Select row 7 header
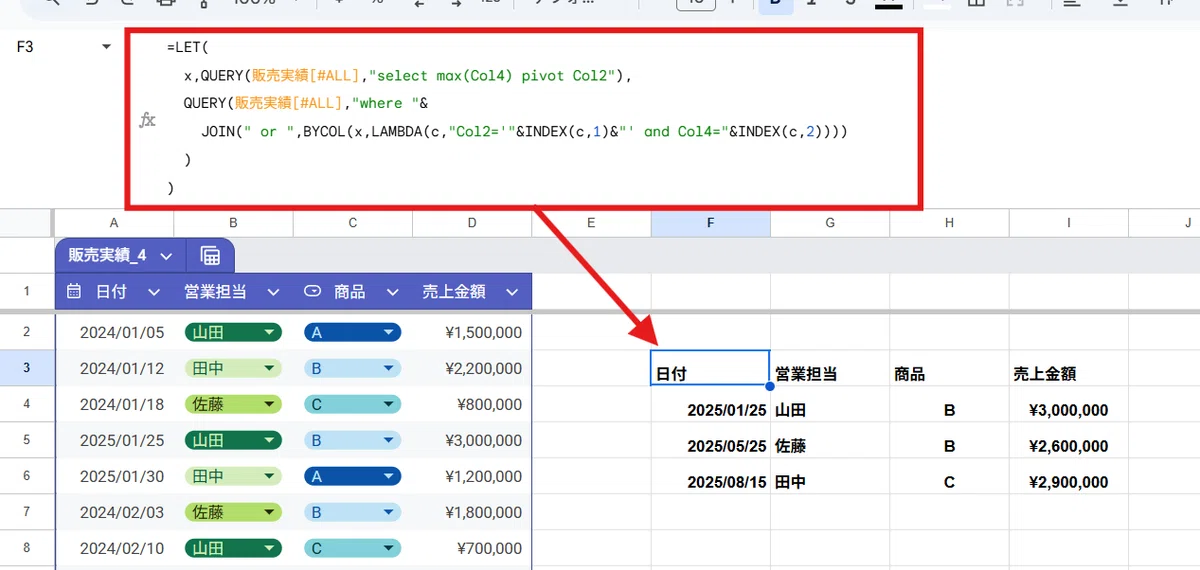 [x=27, y=512]
